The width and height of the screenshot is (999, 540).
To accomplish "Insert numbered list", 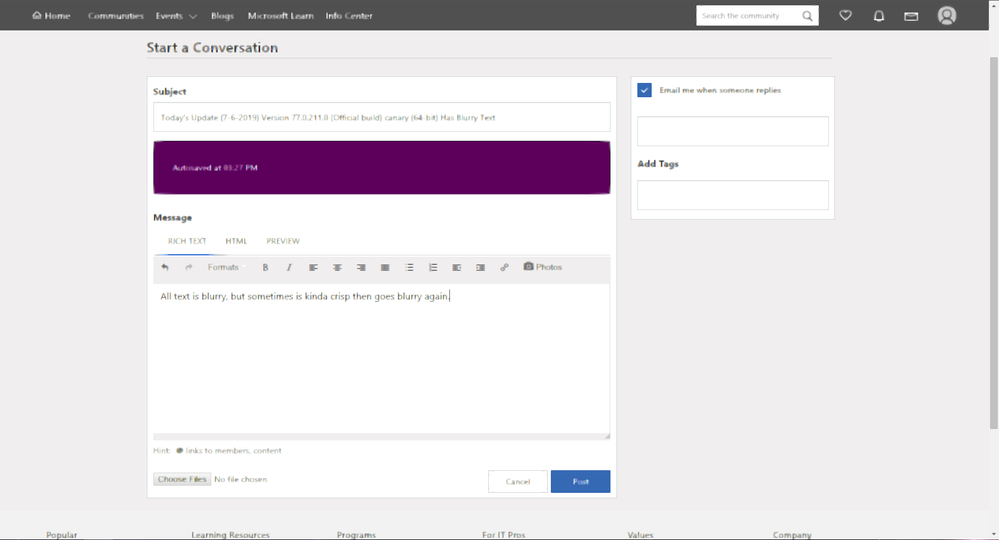I will pyautogui.click(x=433, y=267).
